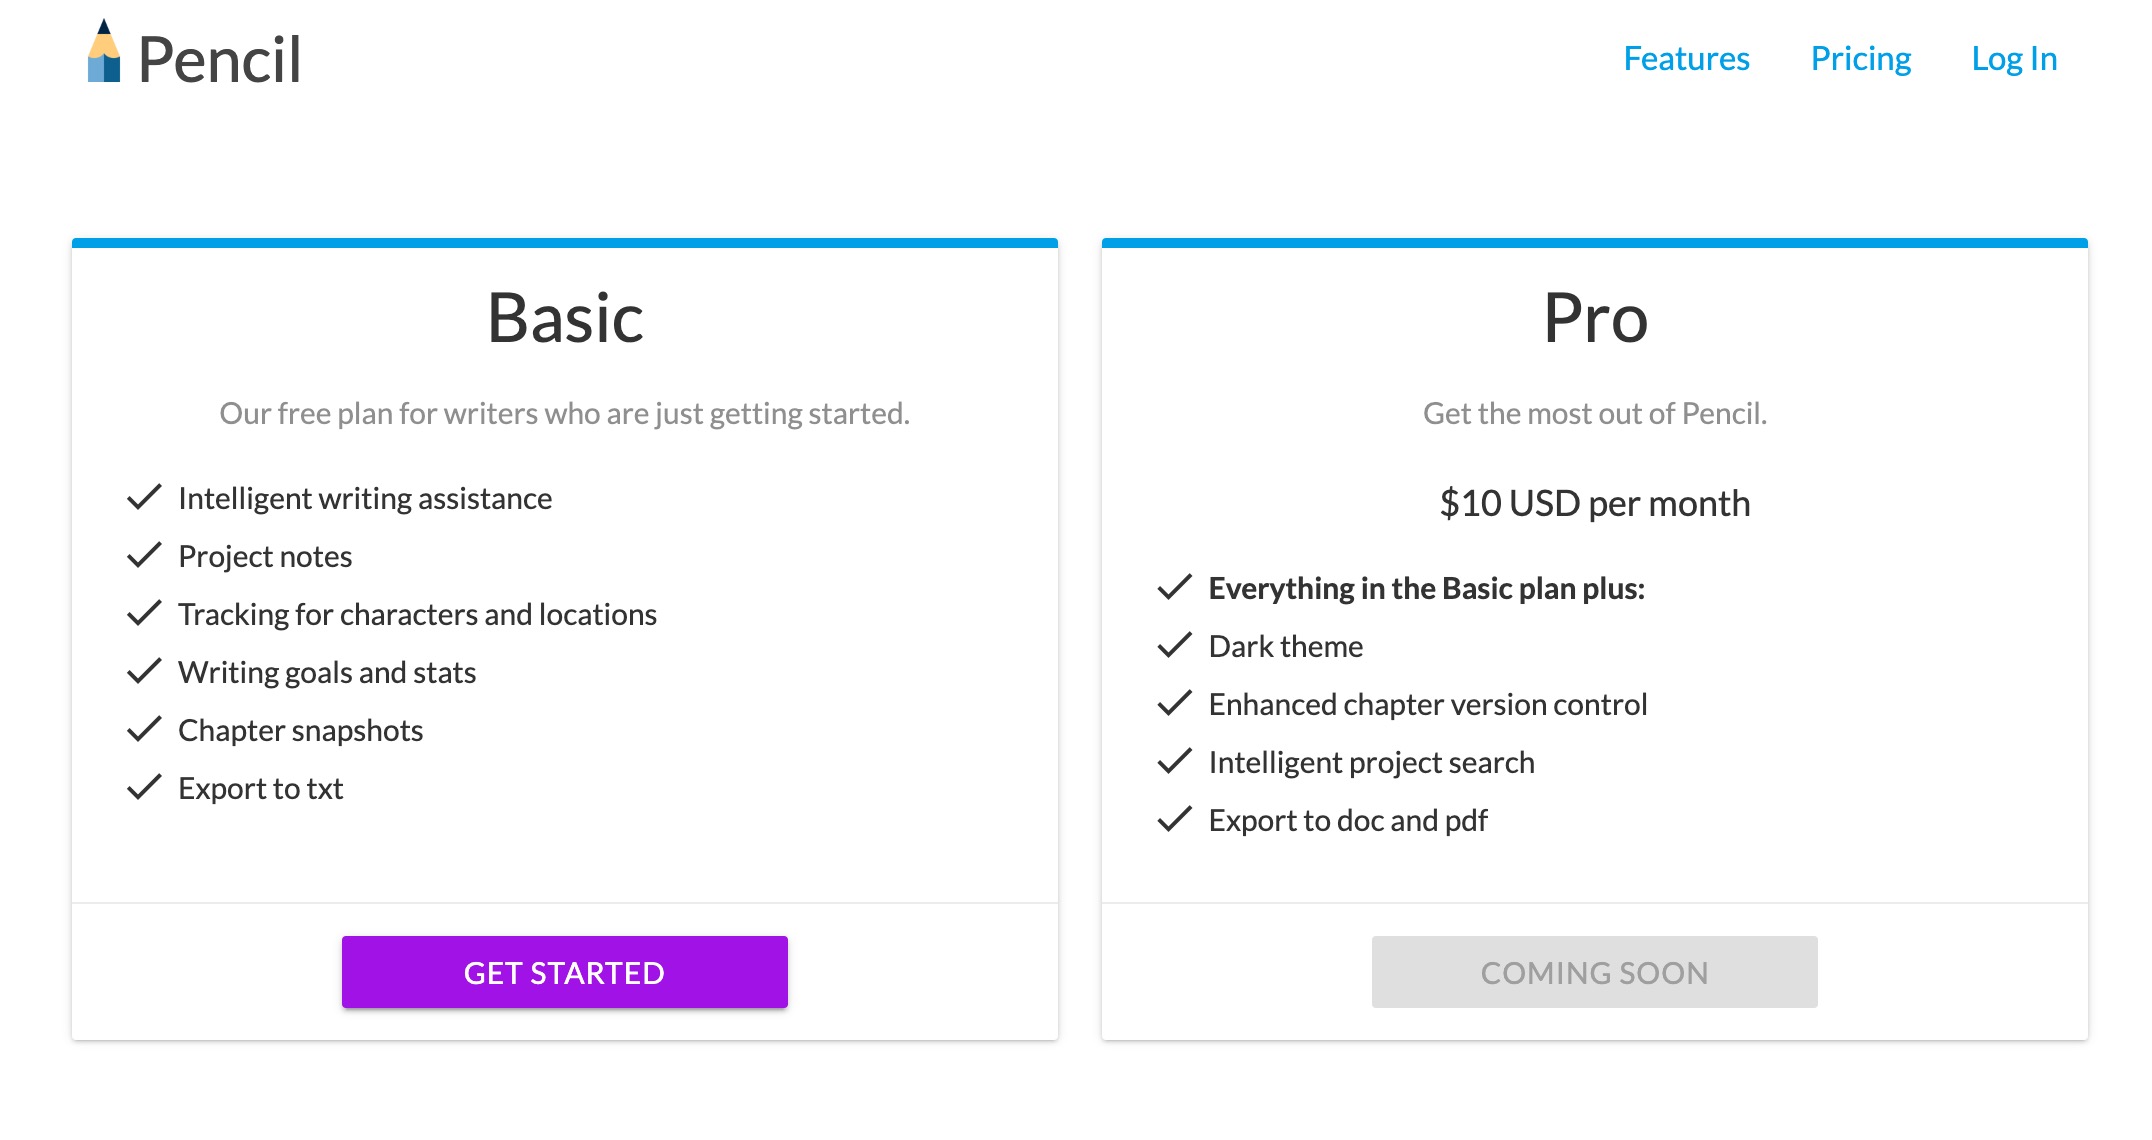Screen dimensions: 2152x1140
Task: Click the checkmark beside Export to doc and pdf
Action: point(1175,819)
